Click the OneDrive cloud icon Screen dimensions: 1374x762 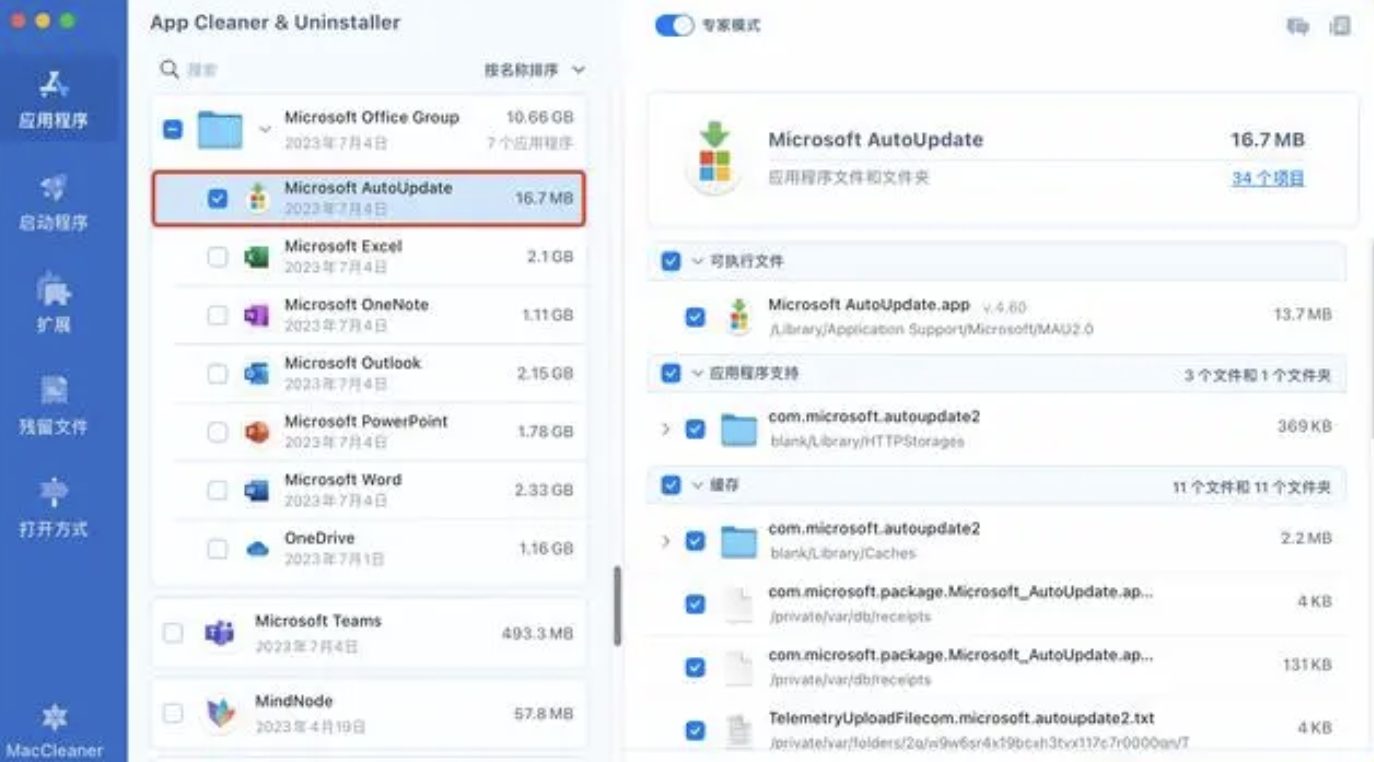coord(257,548)
